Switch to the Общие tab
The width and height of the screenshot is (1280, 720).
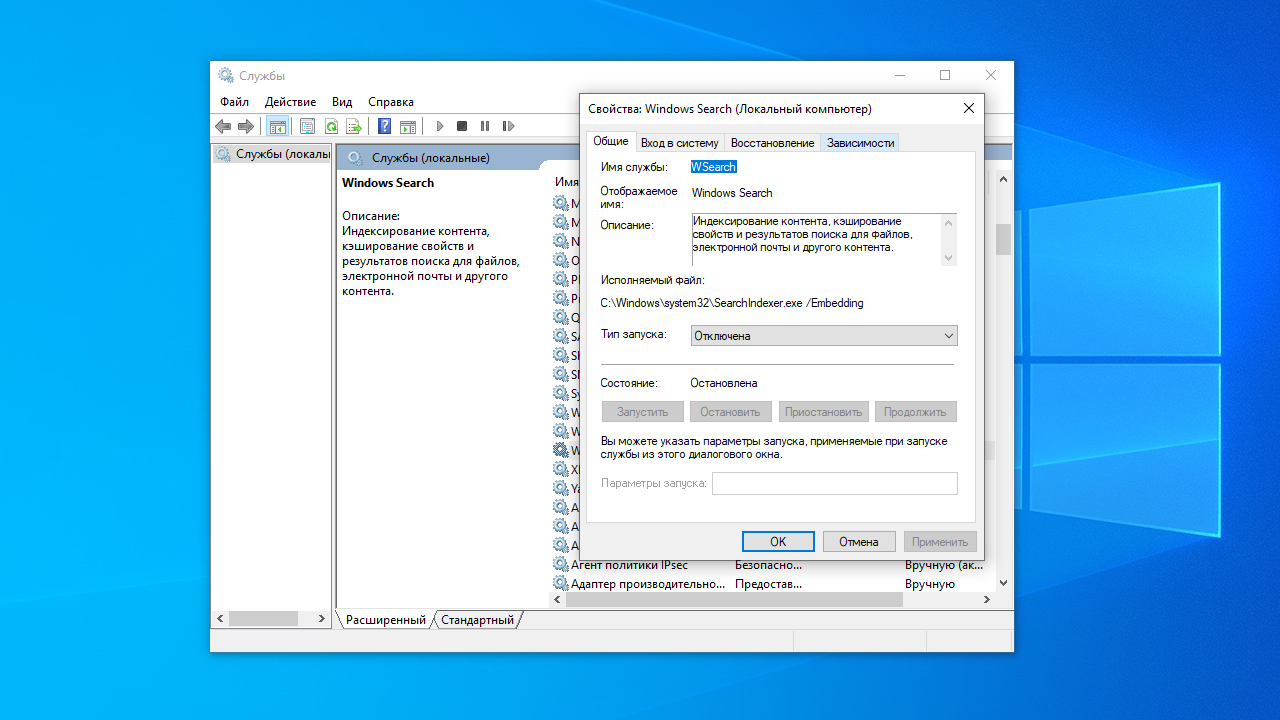point(611,141)
